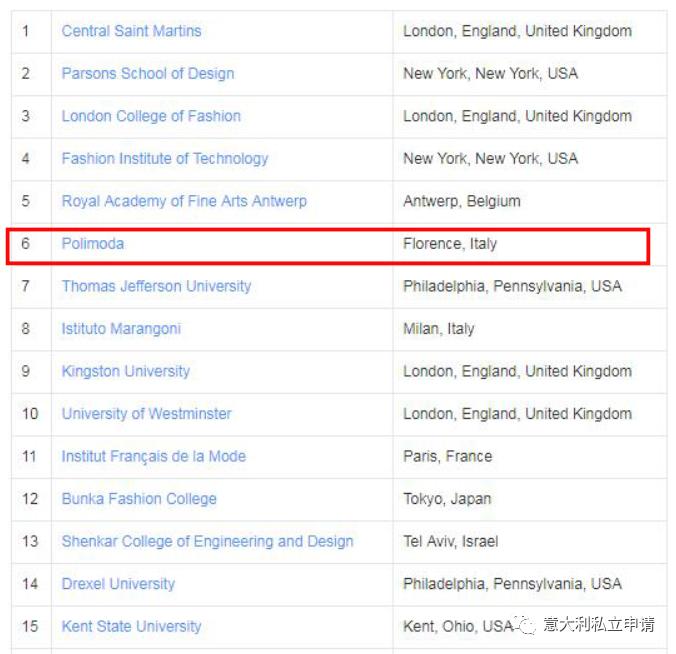This screenshot has width=676, height=654.
Task: Open the Kent State University link
Action: (131, 626)
